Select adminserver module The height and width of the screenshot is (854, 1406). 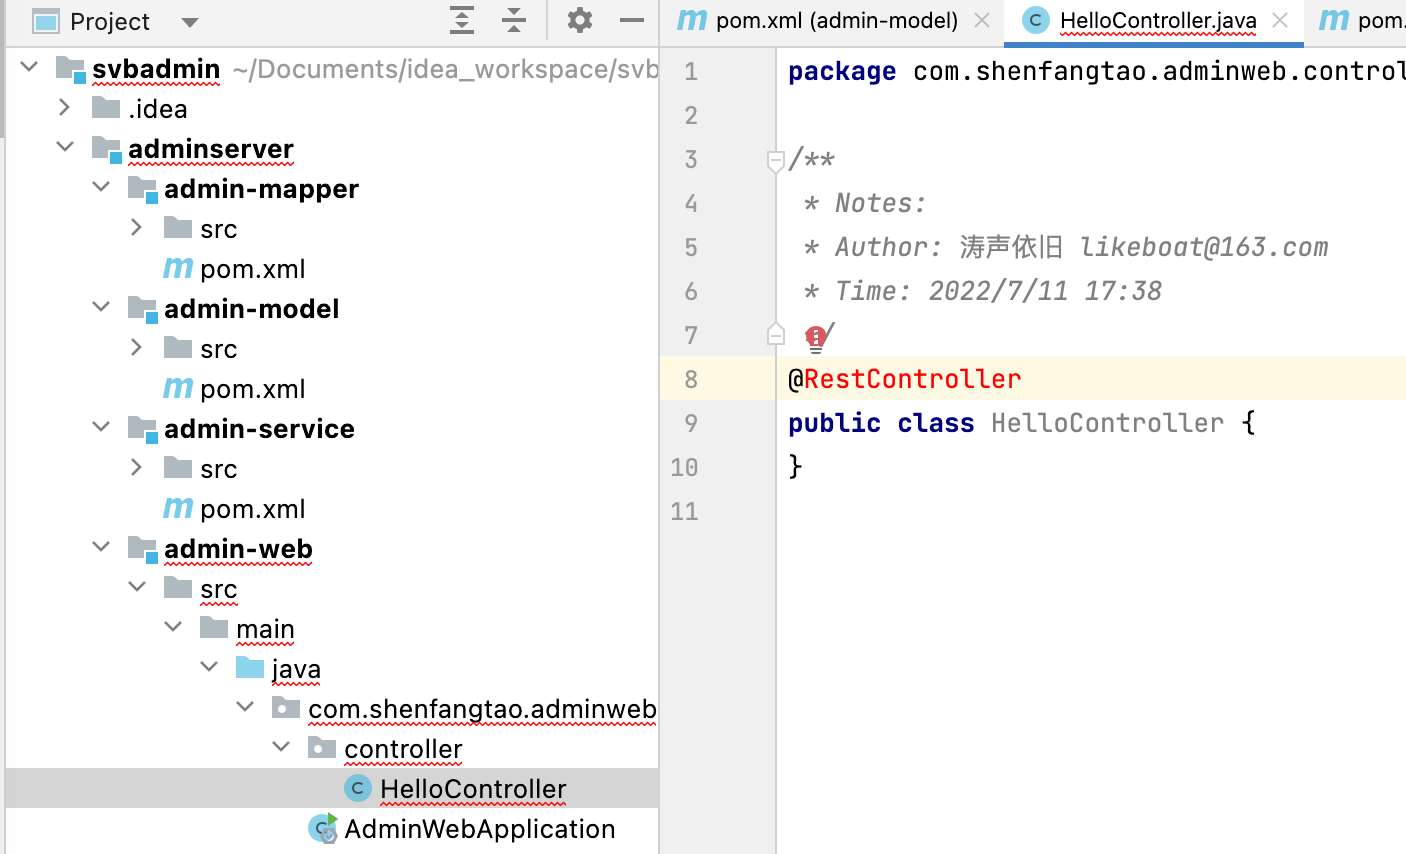pos(211,148)
